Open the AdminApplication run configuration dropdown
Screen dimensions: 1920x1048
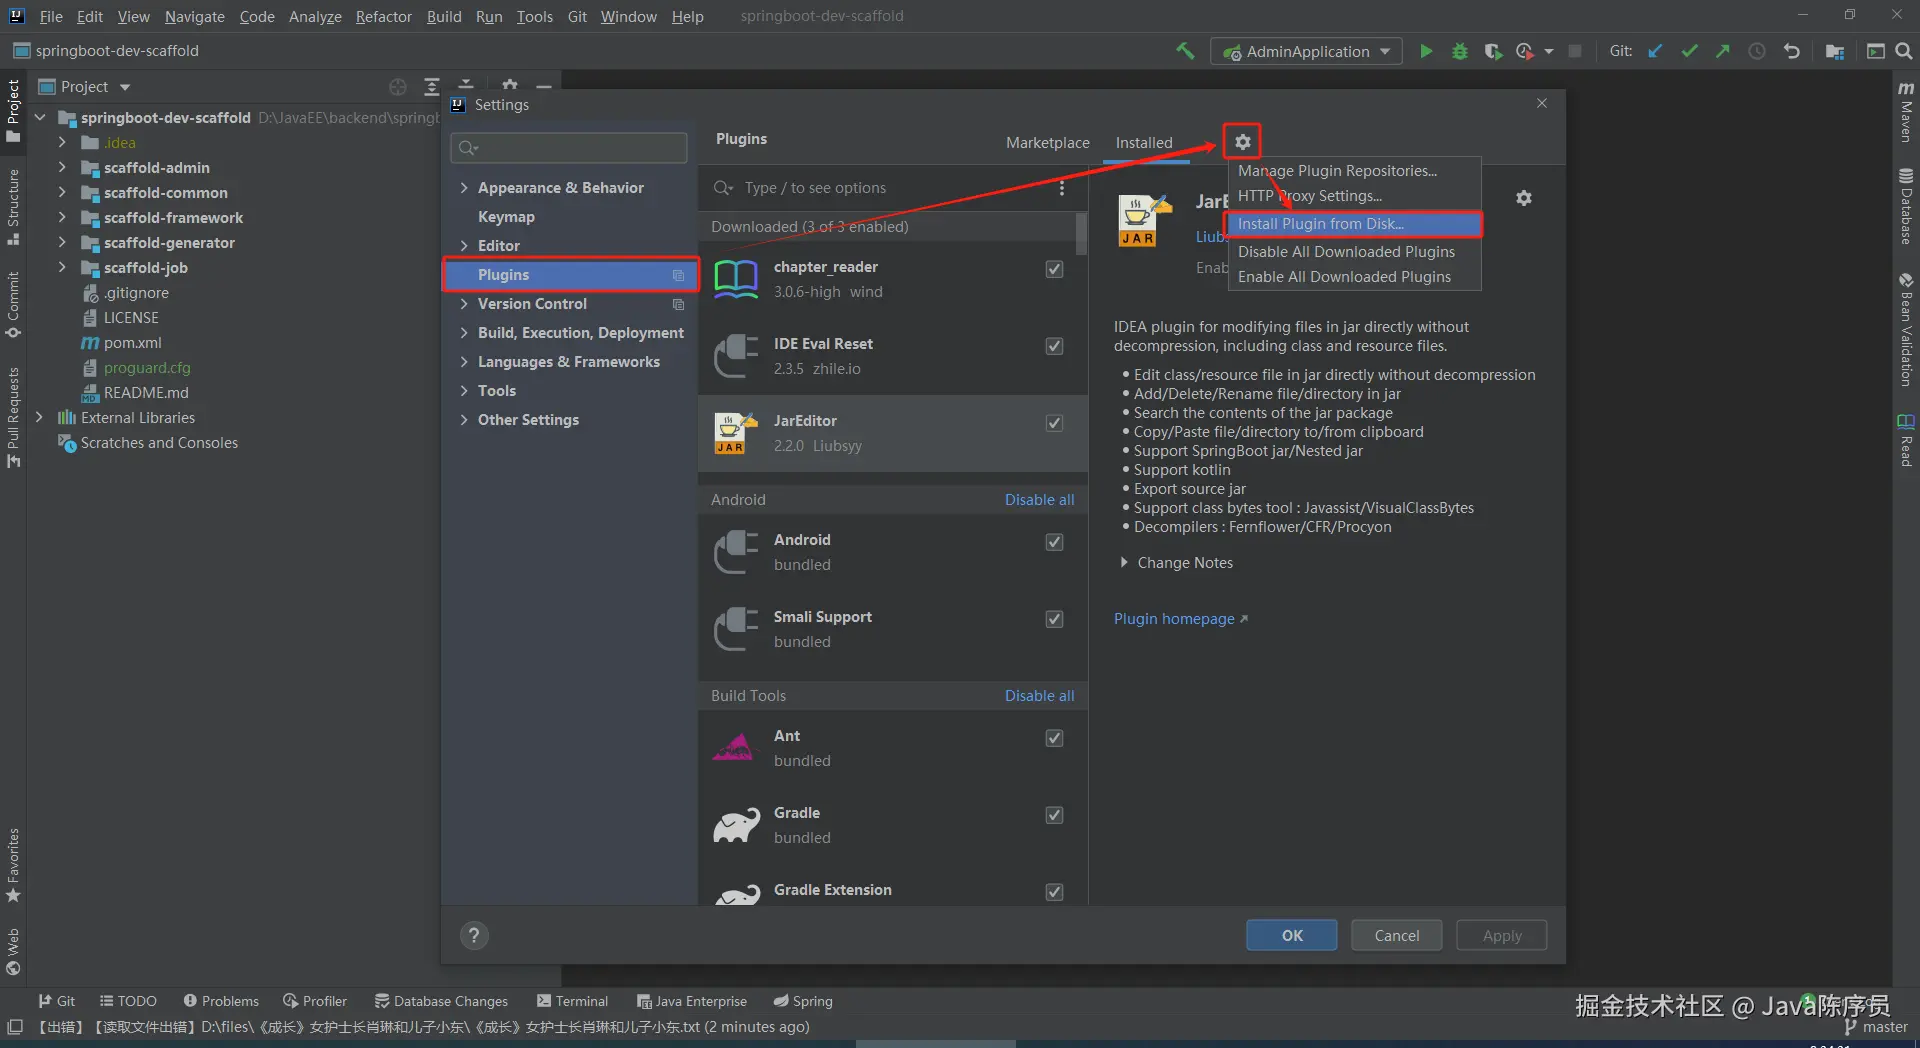coord(1306,51)
